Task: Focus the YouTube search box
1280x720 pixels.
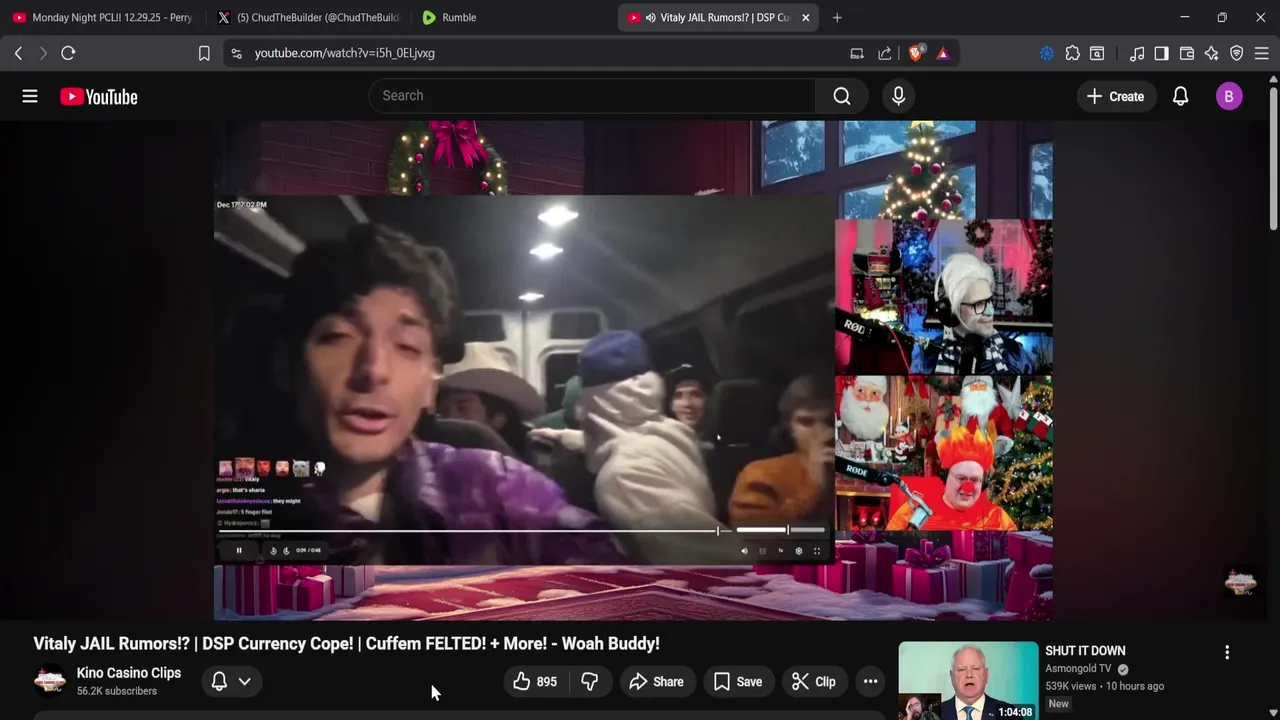Action: click(x=592, y=96)
